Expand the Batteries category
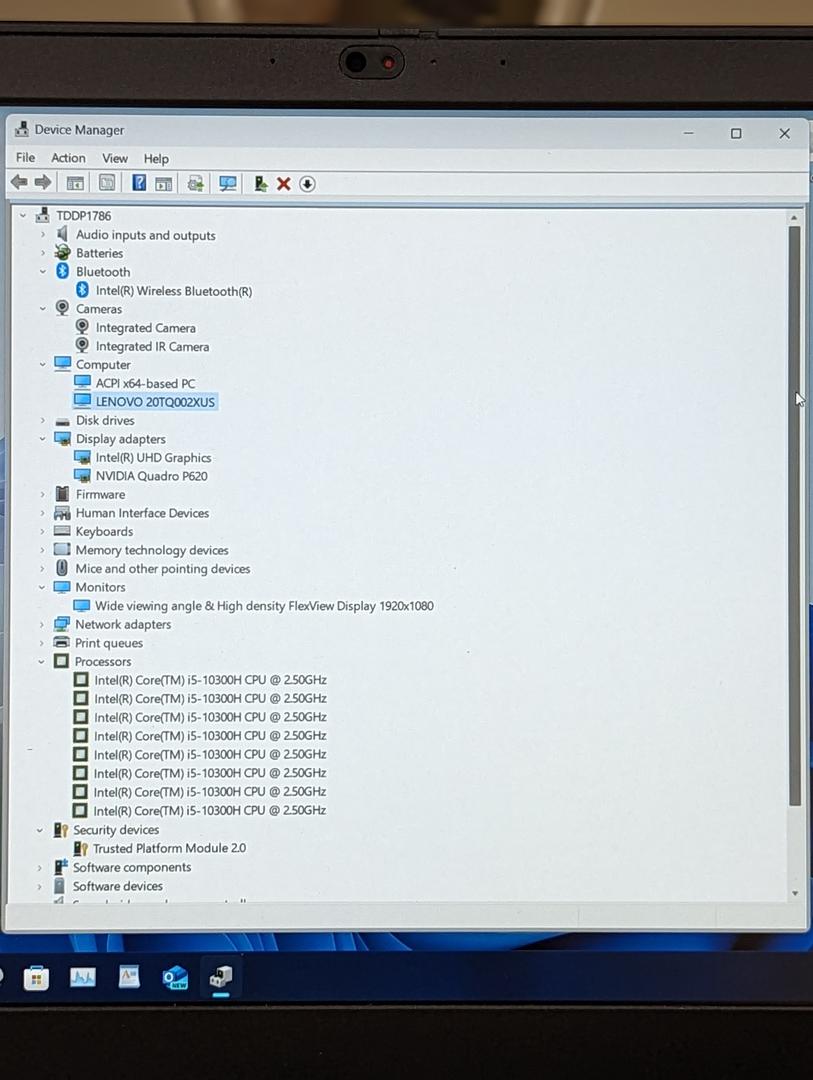The image size is (813, 1080). pos(43,253)
